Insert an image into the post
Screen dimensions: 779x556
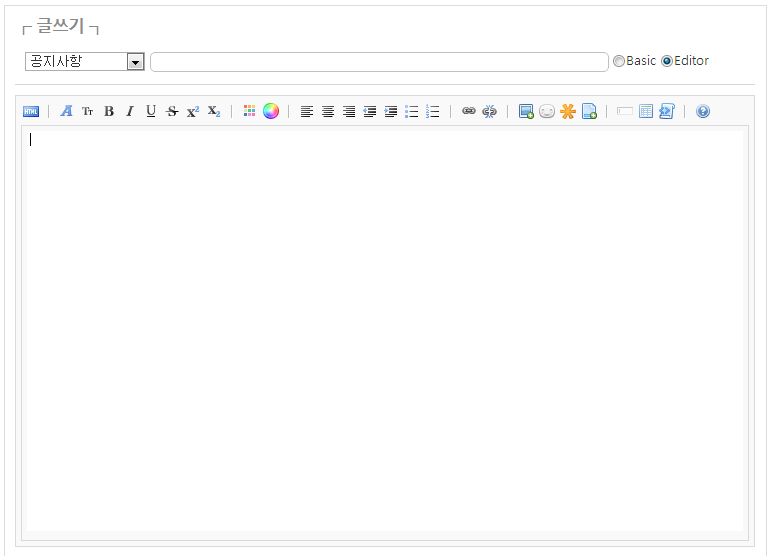tap(526, 112)
